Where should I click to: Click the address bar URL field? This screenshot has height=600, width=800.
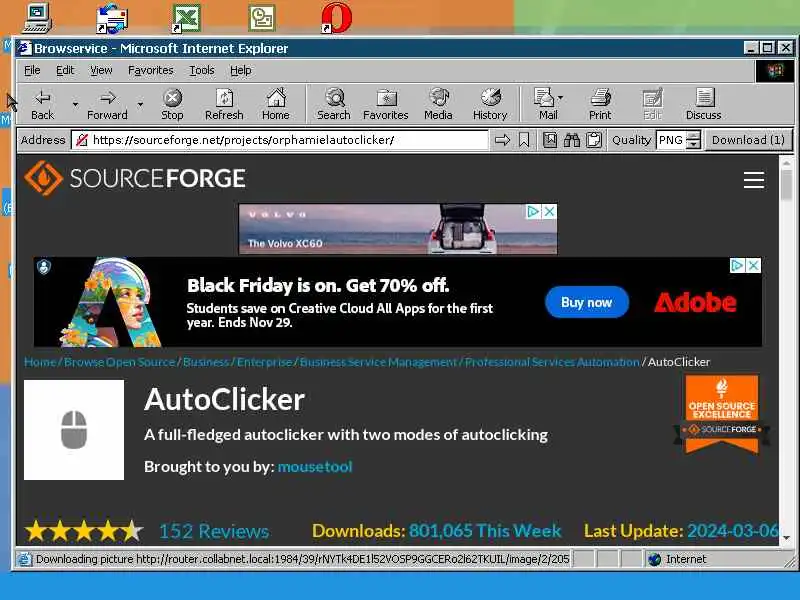click(280, 140)
